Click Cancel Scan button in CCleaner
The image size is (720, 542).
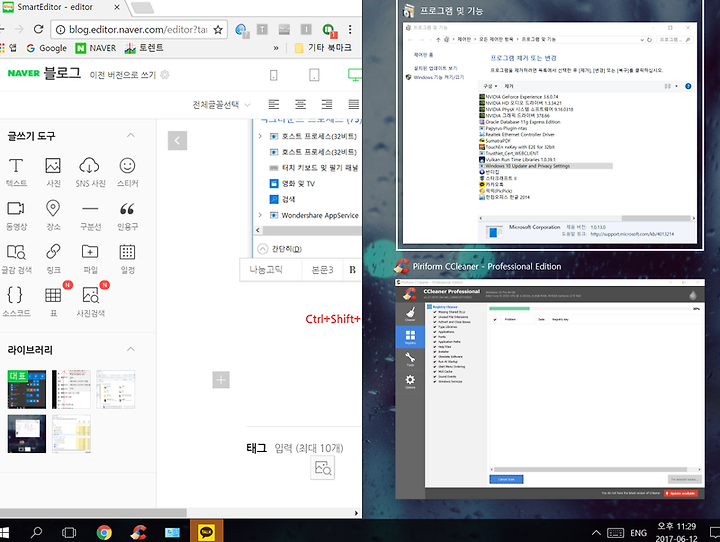[506, 479]
